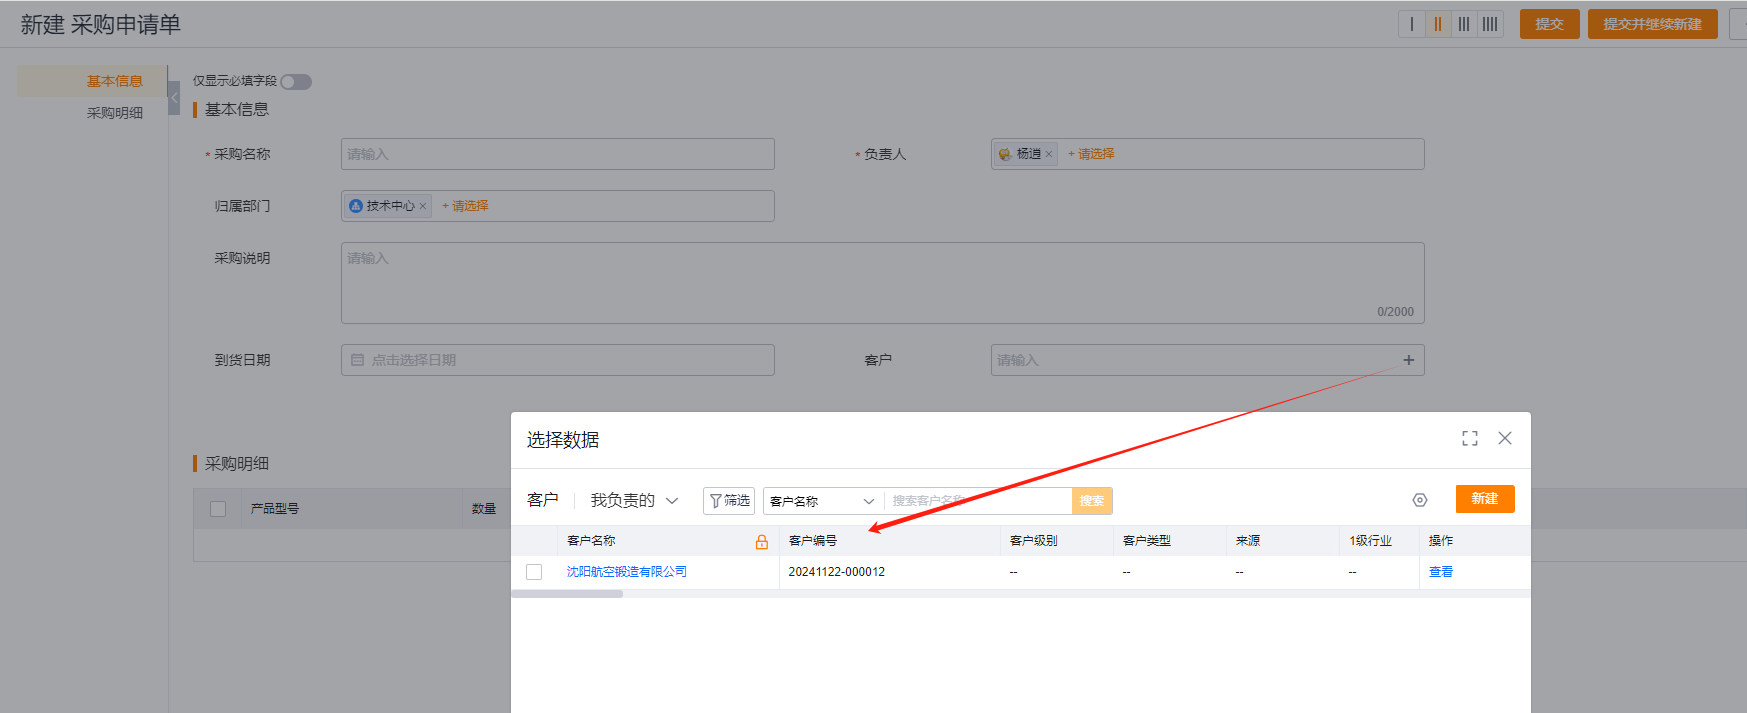Click 搜索 button in dialog

1092,501
